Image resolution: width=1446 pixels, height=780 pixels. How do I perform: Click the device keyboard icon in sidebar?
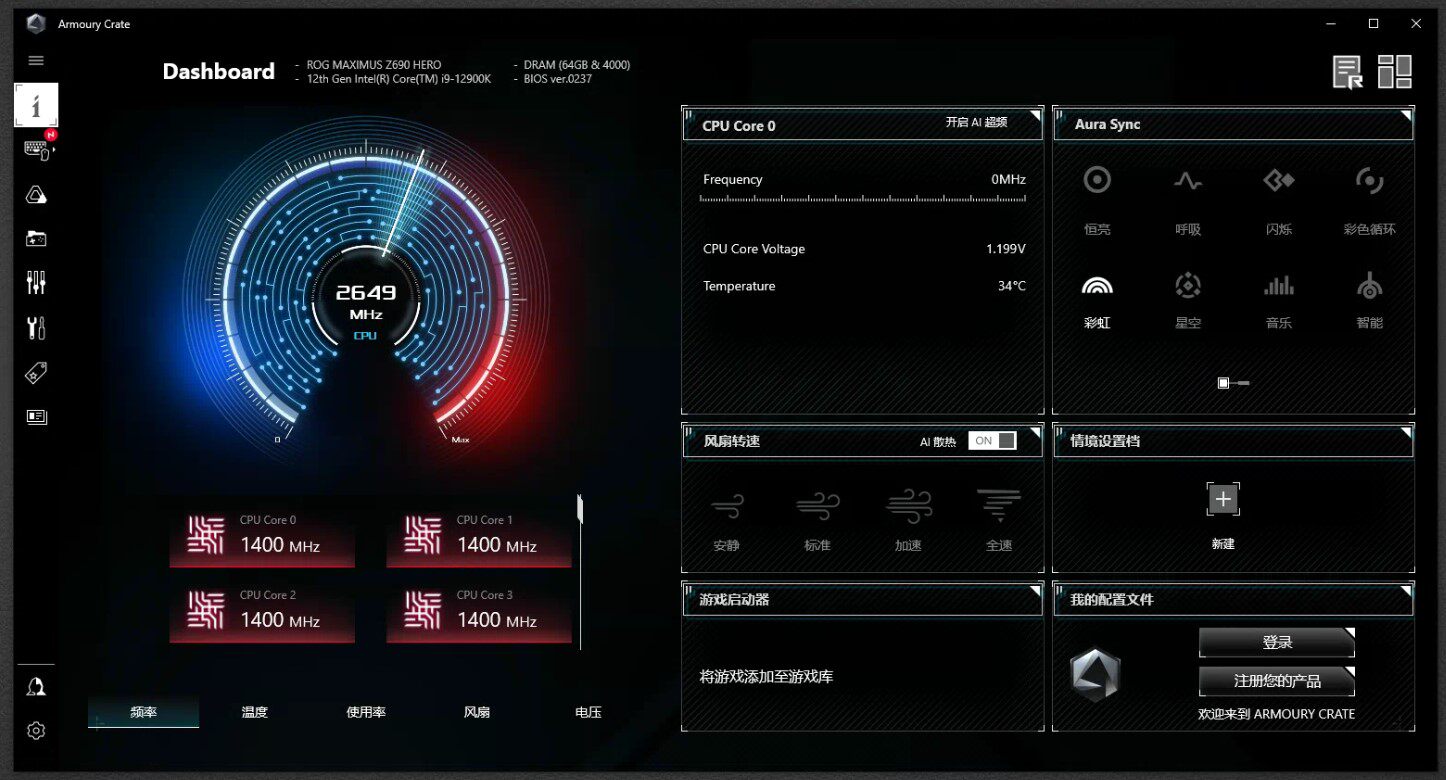37,149
